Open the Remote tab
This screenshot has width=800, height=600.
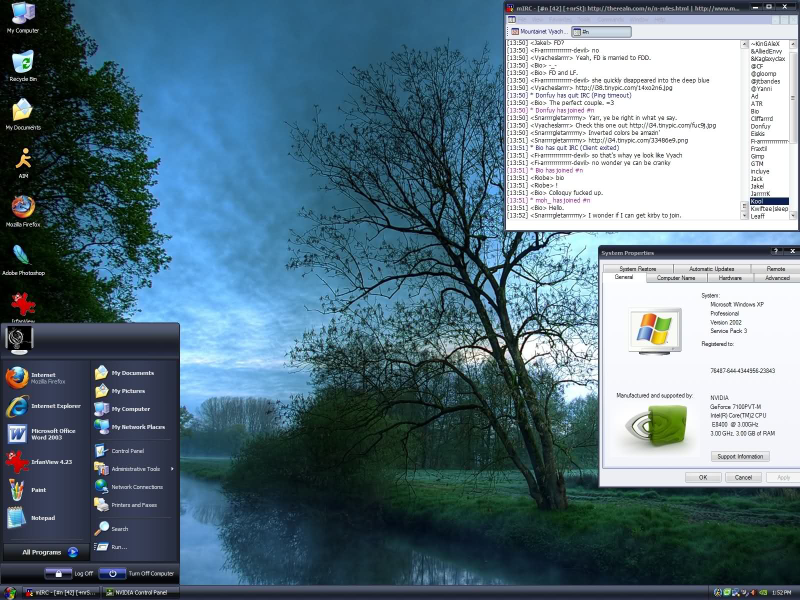point(775,268)
